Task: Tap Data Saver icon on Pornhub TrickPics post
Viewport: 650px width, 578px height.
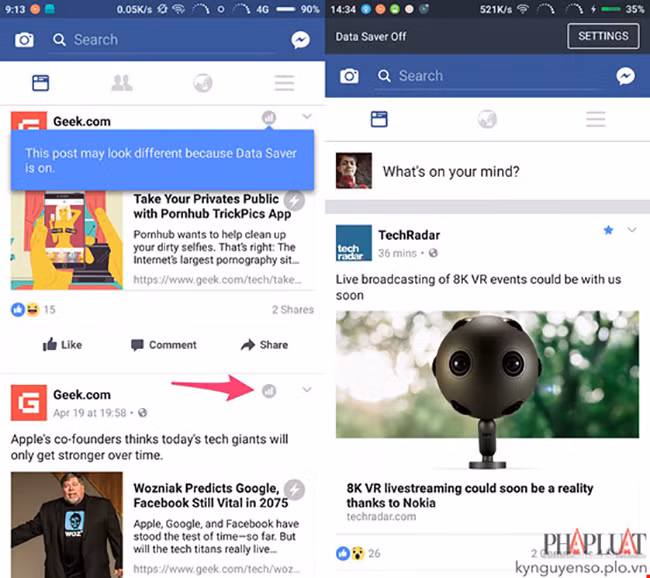Action: pyautogui.click(x=269, y=118)
